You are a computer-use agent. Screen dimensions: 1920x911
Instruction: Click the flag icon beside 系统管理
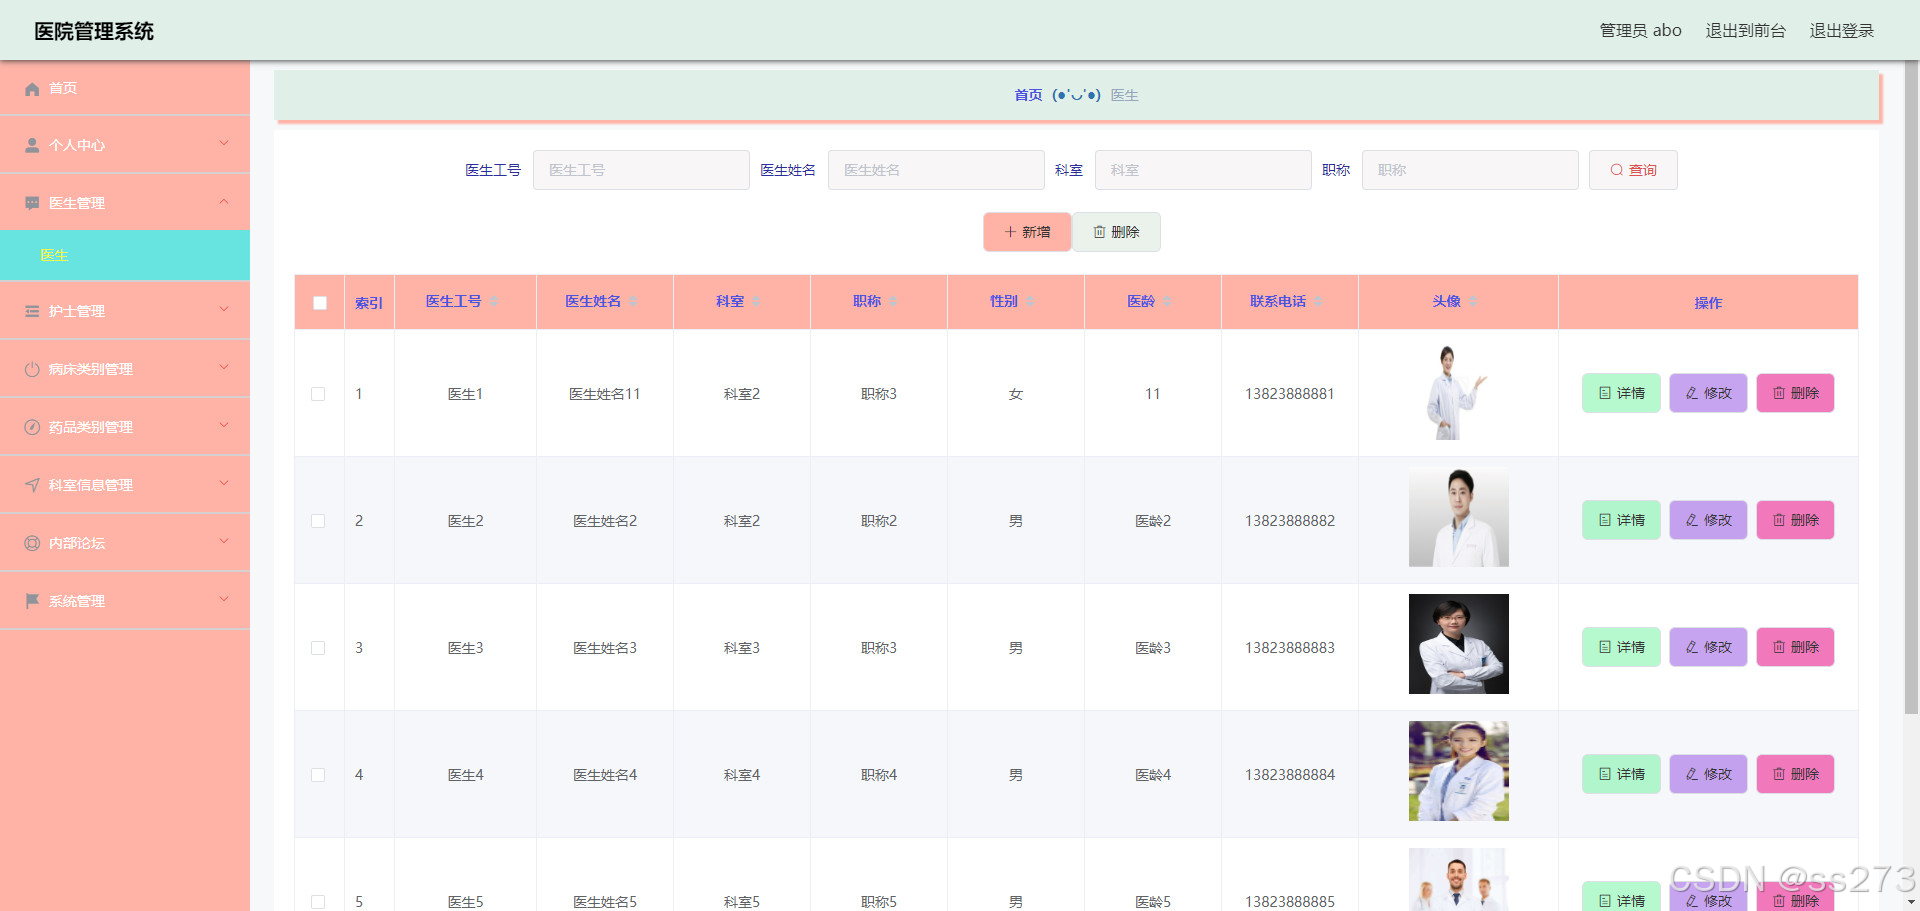point(32,601)
